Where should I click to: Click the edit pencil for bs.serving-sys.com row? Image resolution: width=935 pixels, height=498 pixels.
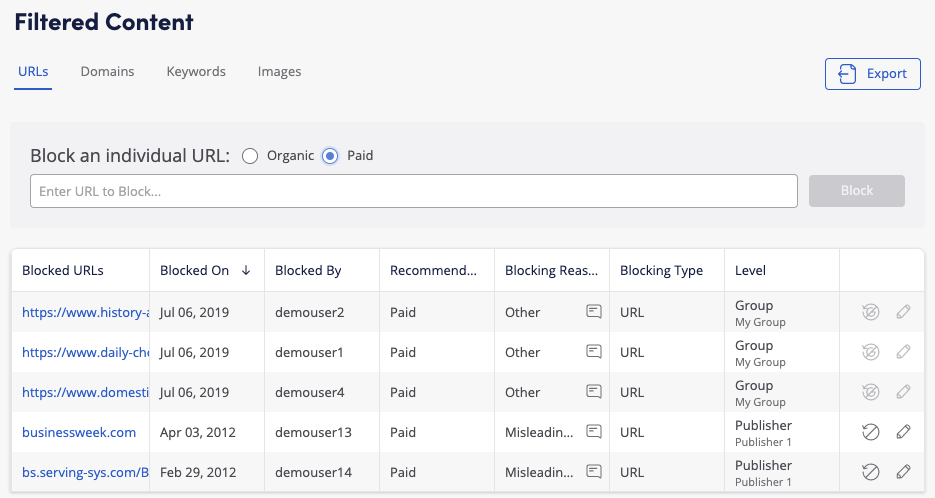click(903, 472)
